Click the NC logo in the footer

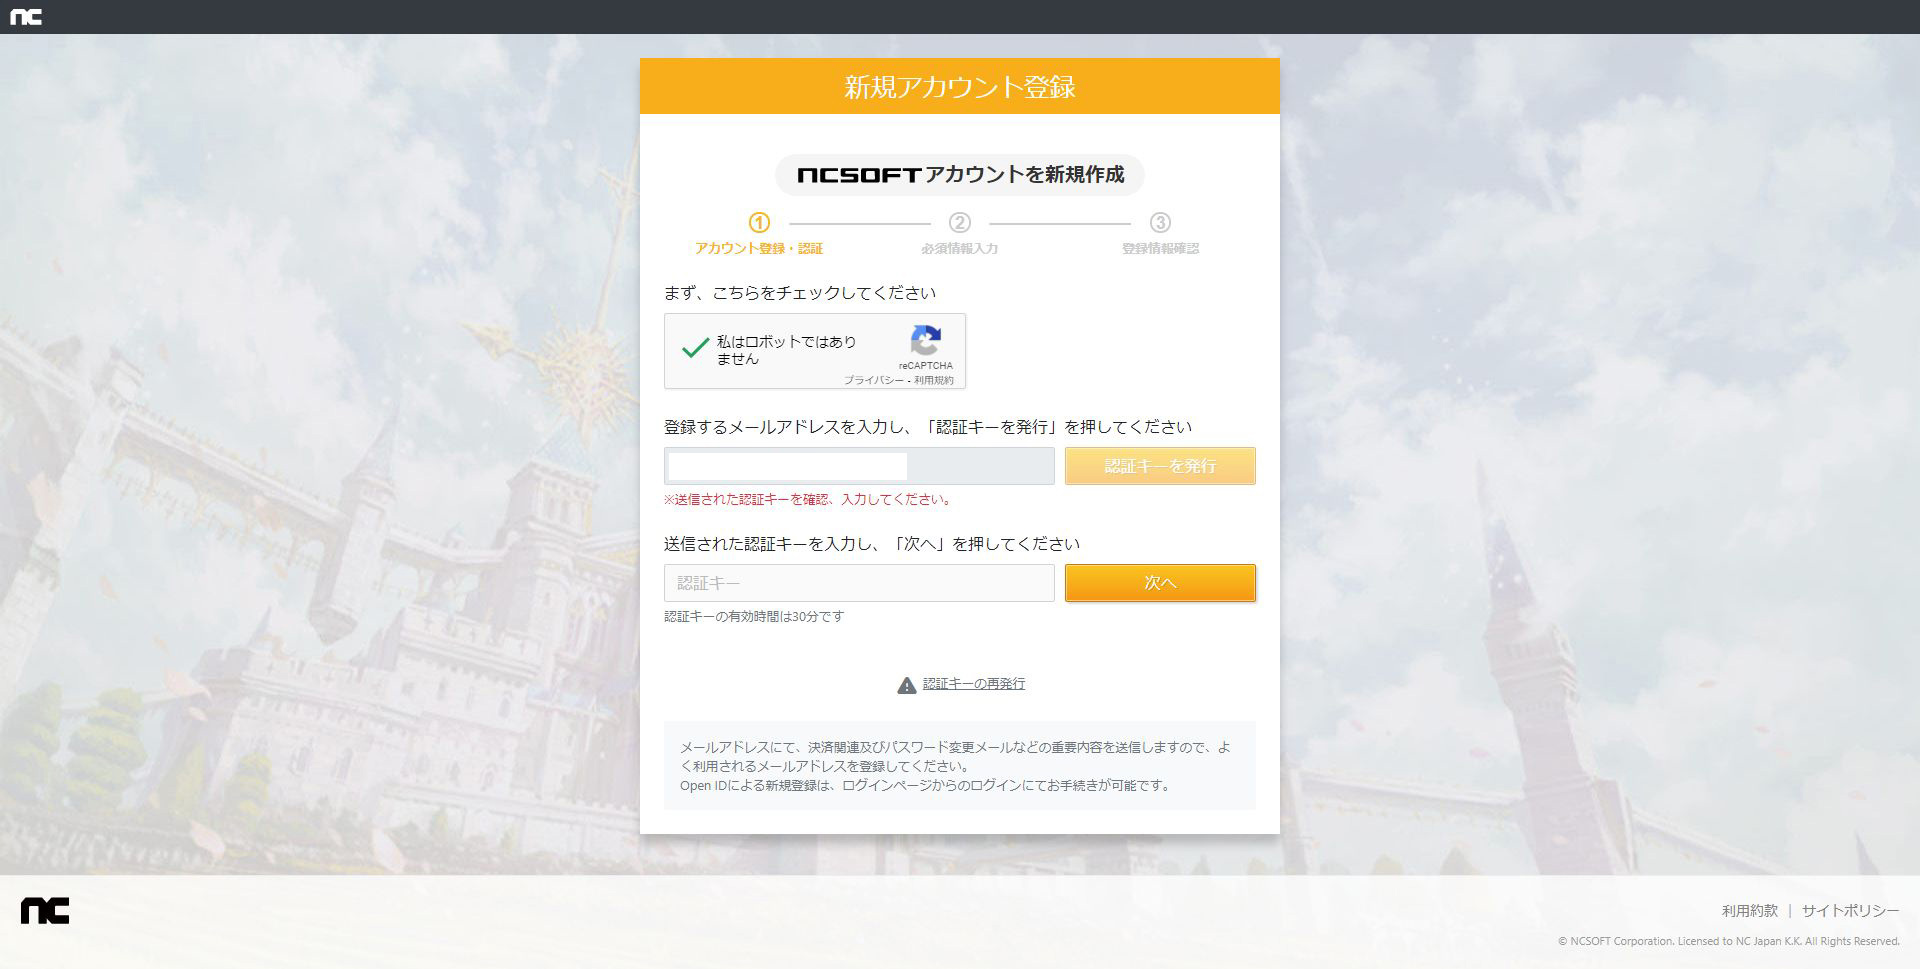point(45,911)
